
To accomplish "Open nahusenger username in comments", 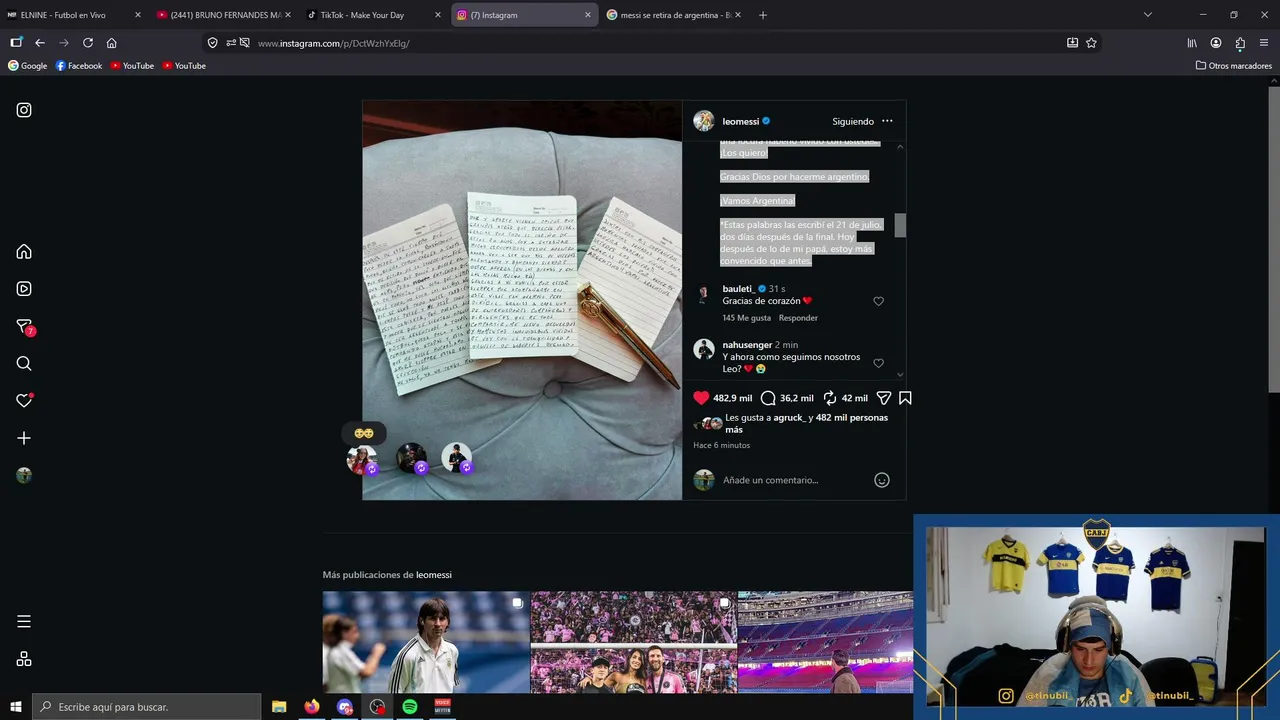I will click(748, 345).
